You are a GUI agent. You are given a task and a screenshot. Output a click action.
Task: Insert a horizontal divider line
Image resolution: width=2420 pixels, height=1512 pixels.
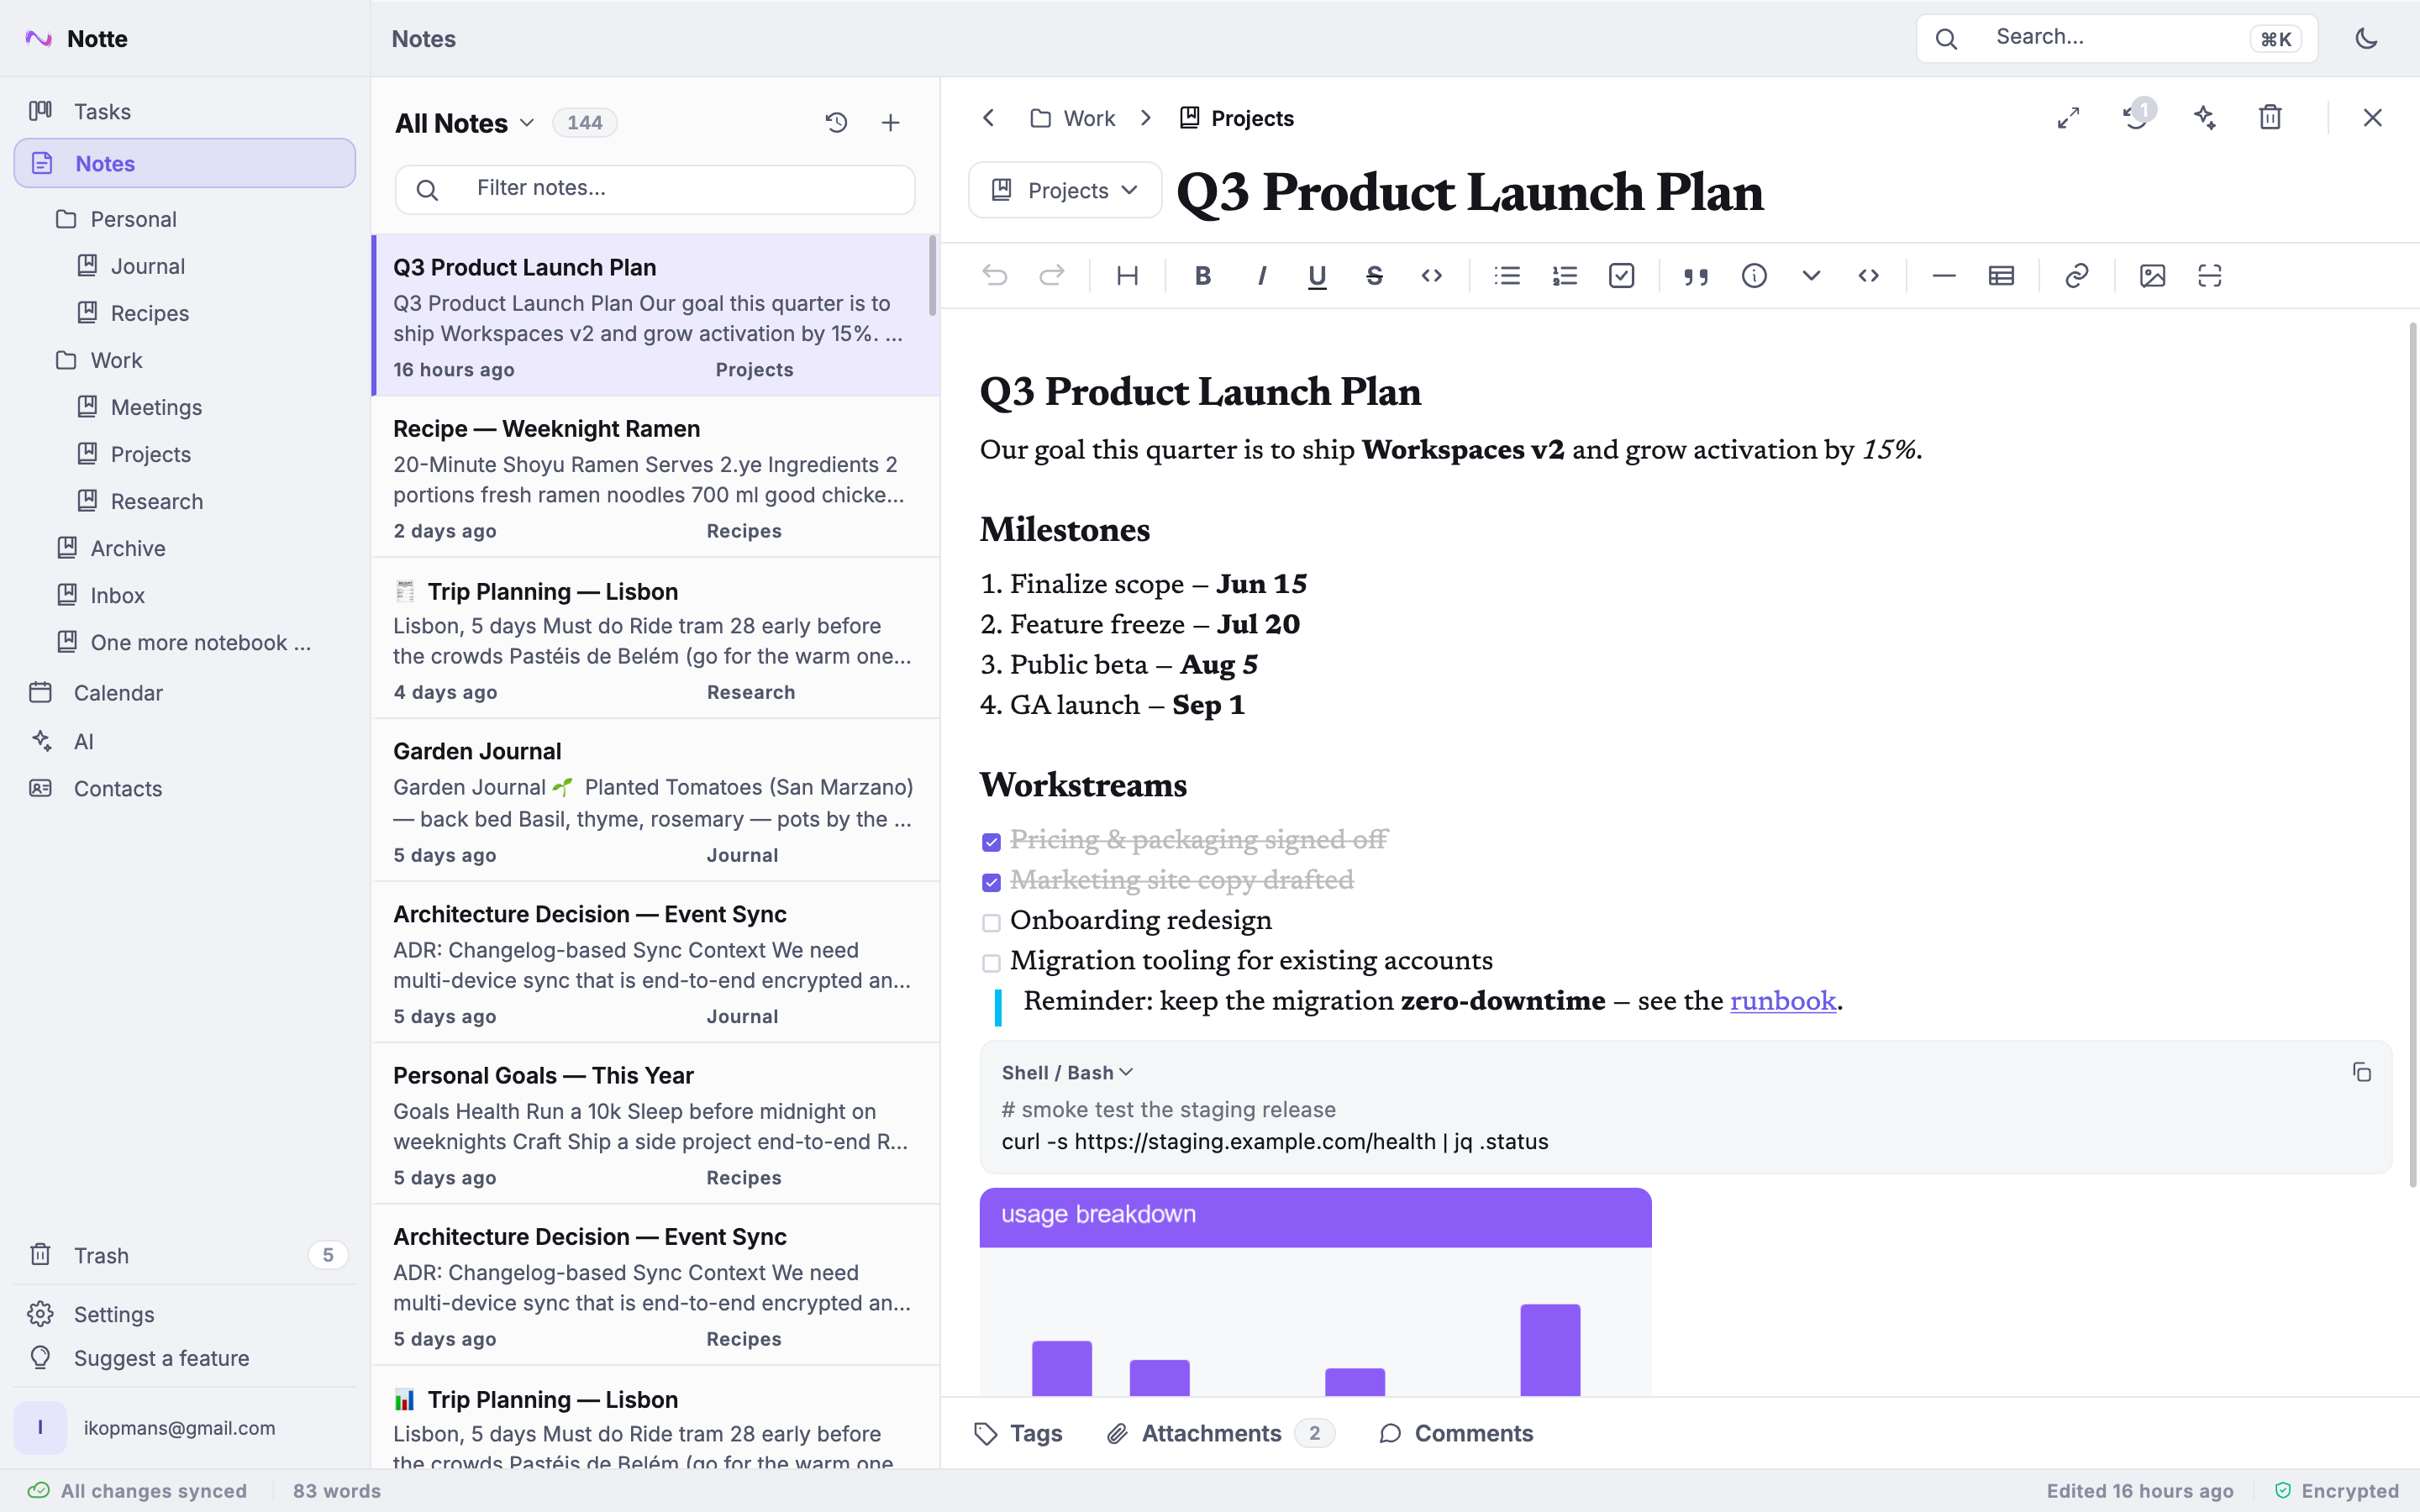(1943, 275)
